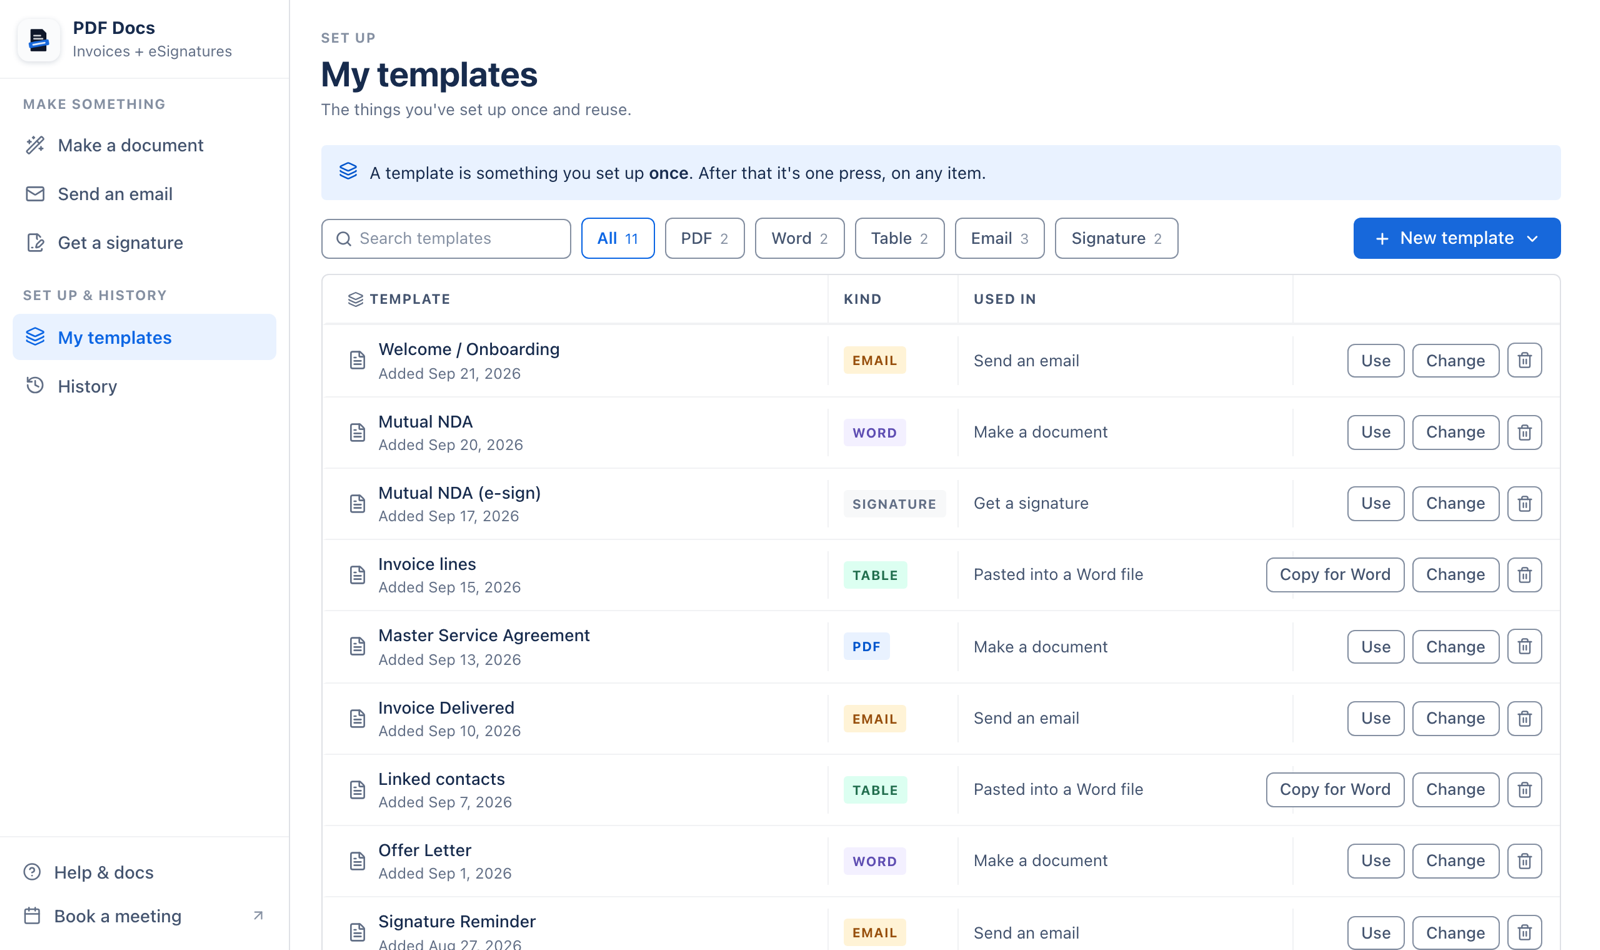Screen dimensions: 1600x950
Task: Click the file icon next to Invoice lines
Action: point(357,575)
